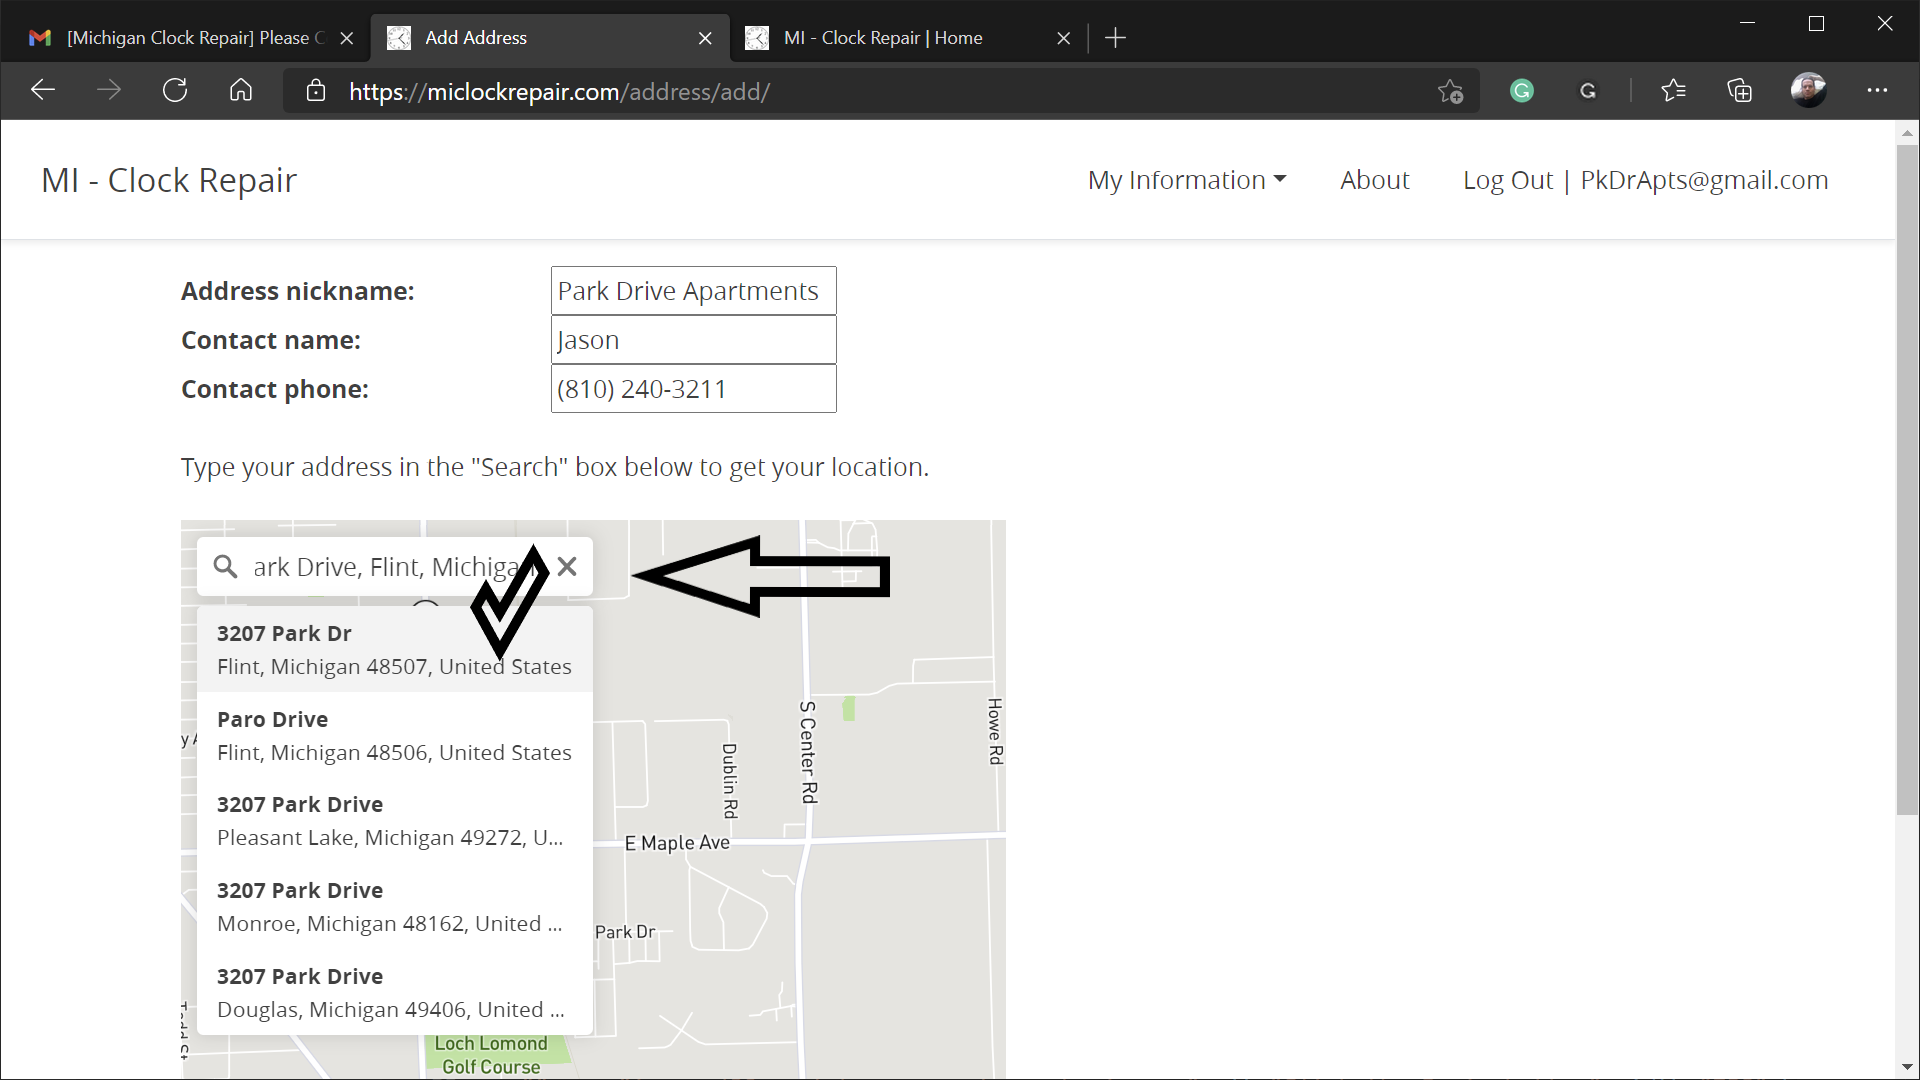Click the back navigation arrow button

pos(42,91)
